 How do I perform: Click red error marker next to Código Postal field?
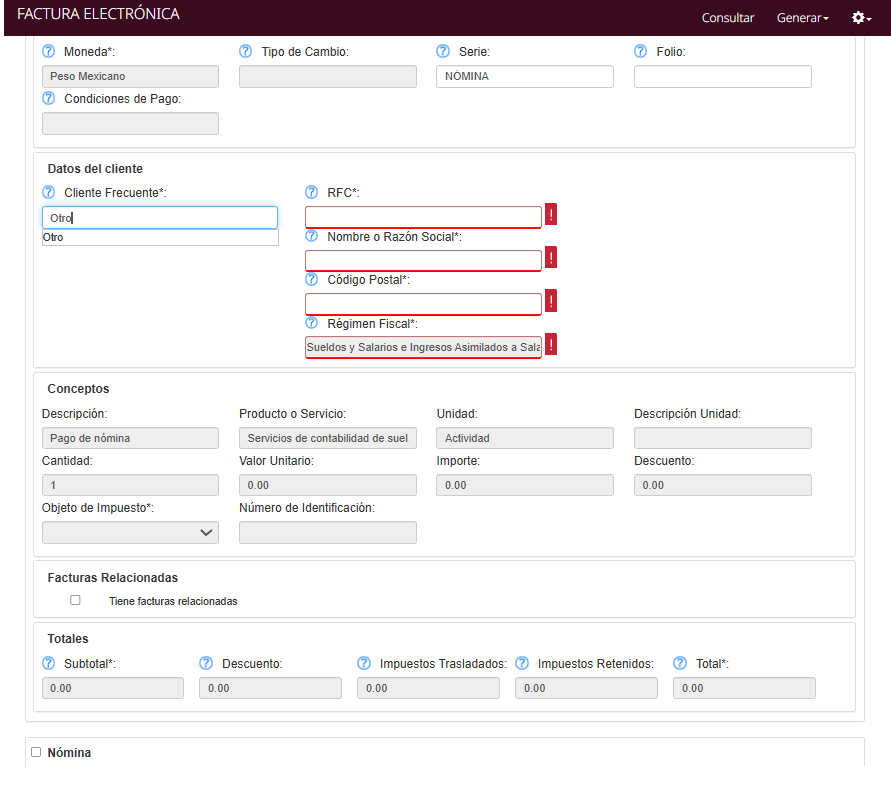pyautogui.click(x=551, y=301)
